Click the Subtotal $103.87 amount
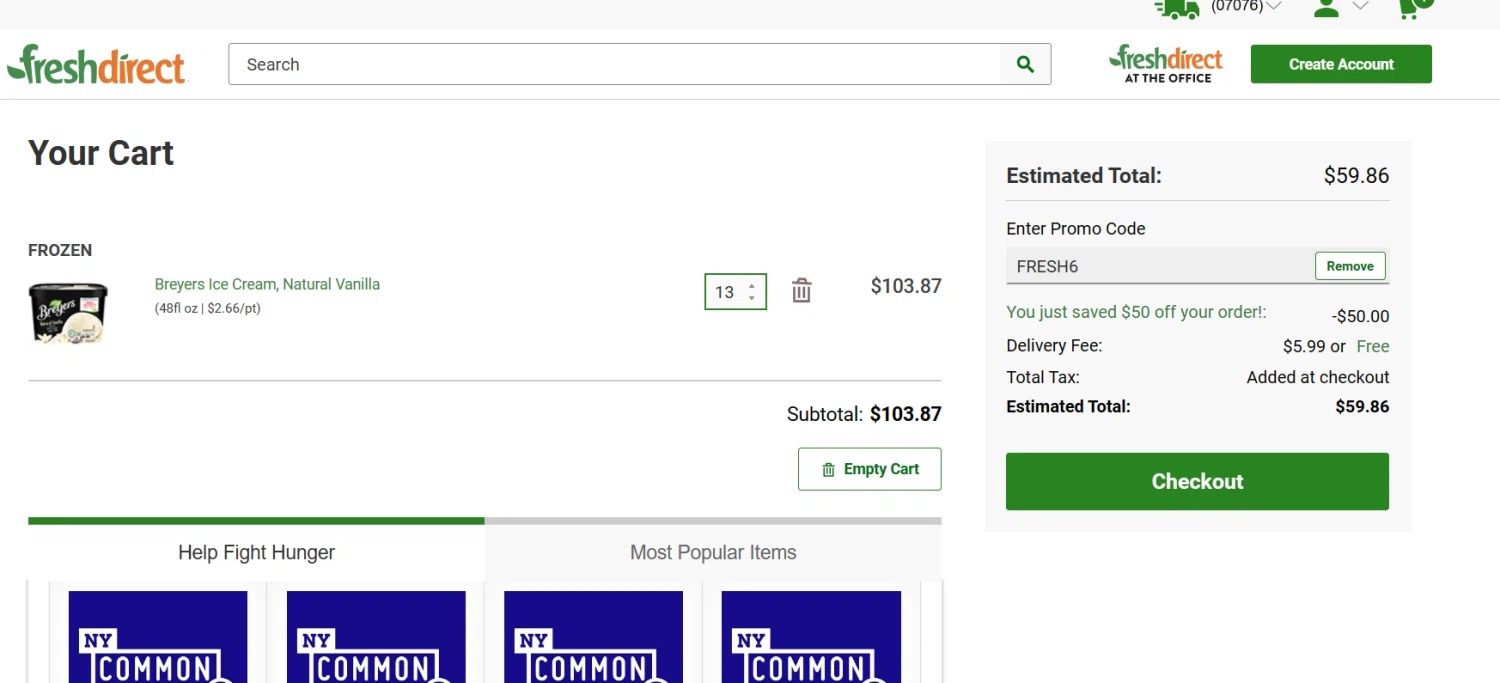Image resolution: width=1500 pixels, height=683 pixels. pyautogui.click(x=905, y=414)
